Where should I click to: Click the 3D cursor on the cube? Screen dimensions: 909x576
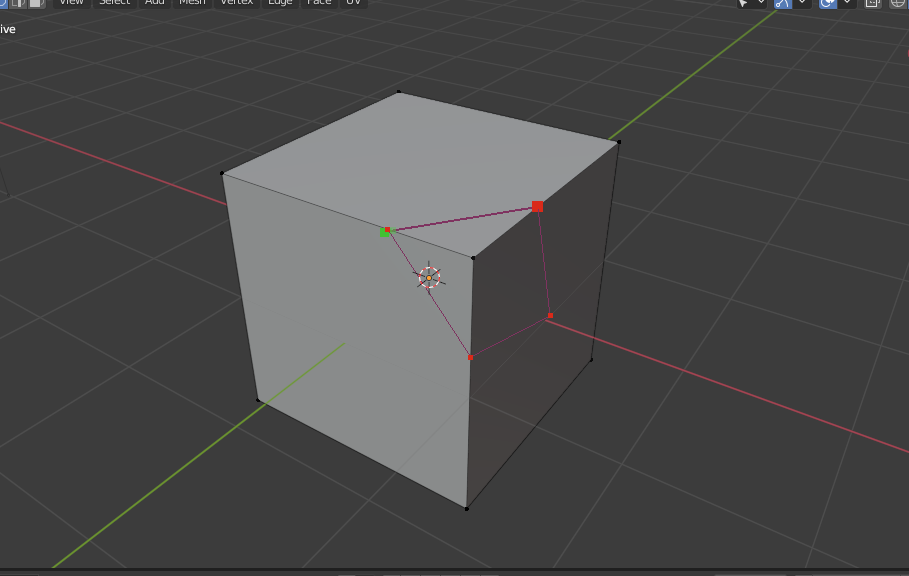429,278
